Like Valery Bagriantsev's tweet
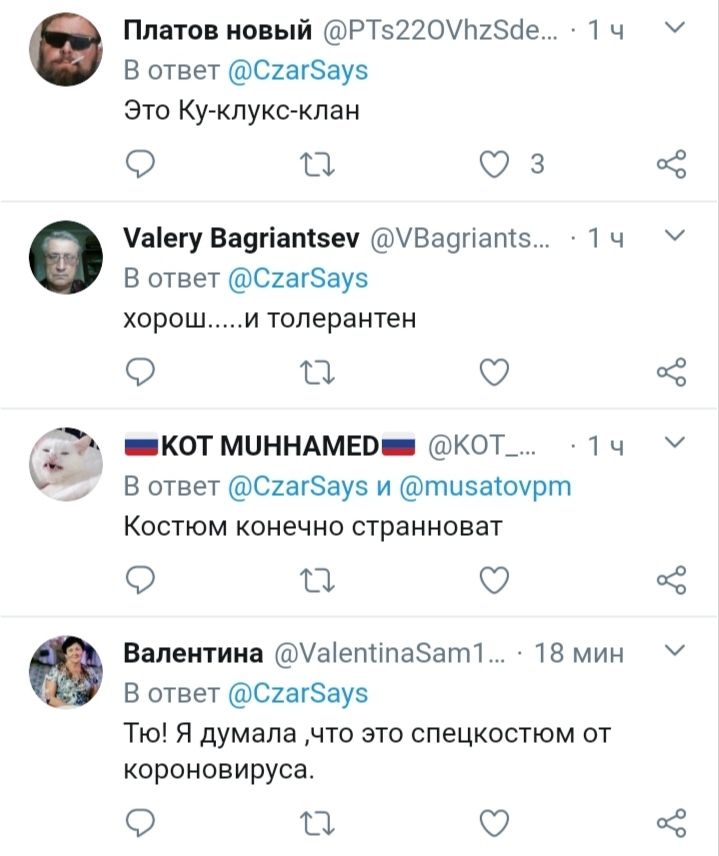Screen dimensions: 719x856 click(x=494, y=372)
